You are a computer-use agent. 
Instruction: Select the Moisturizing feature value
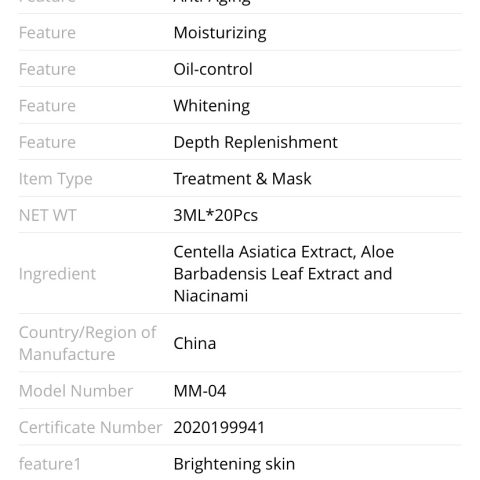[x=220, y=33]
